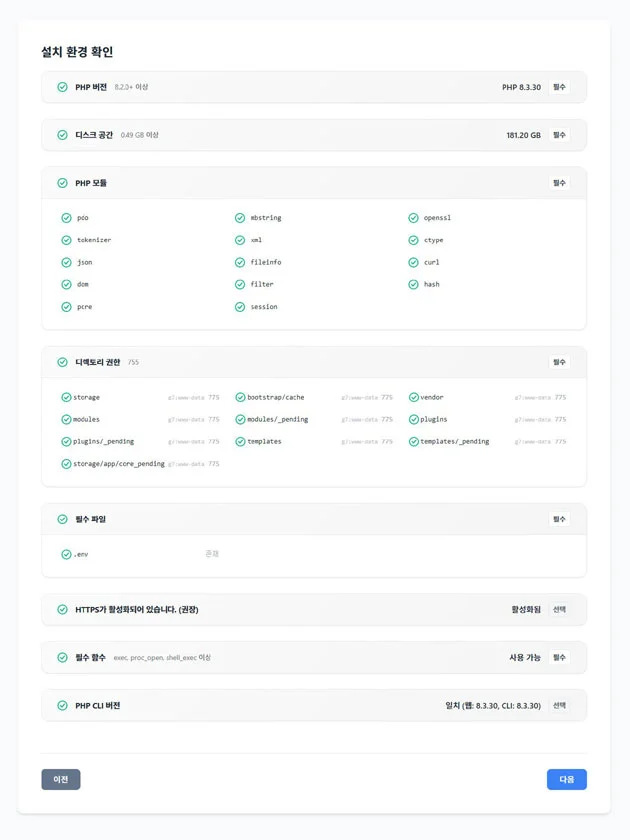The width and height of the screenshot is (630, 840).
Task: Click the check icon for modules directory
Action: pyautogui.click(x=66, y=419)
